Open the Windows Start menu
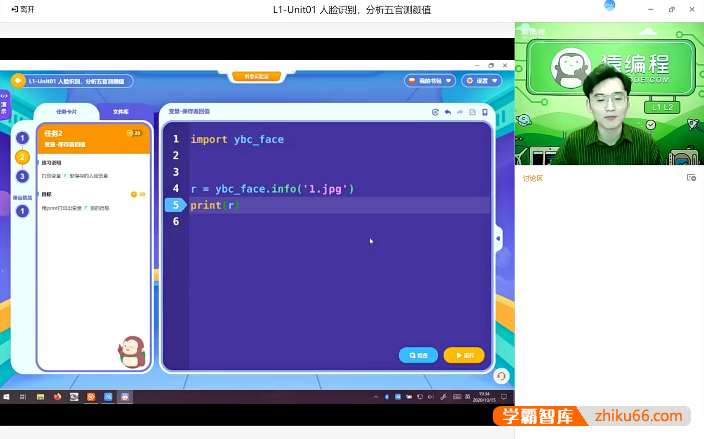Viewport: 704px width, 439px height. click(6, 397)
